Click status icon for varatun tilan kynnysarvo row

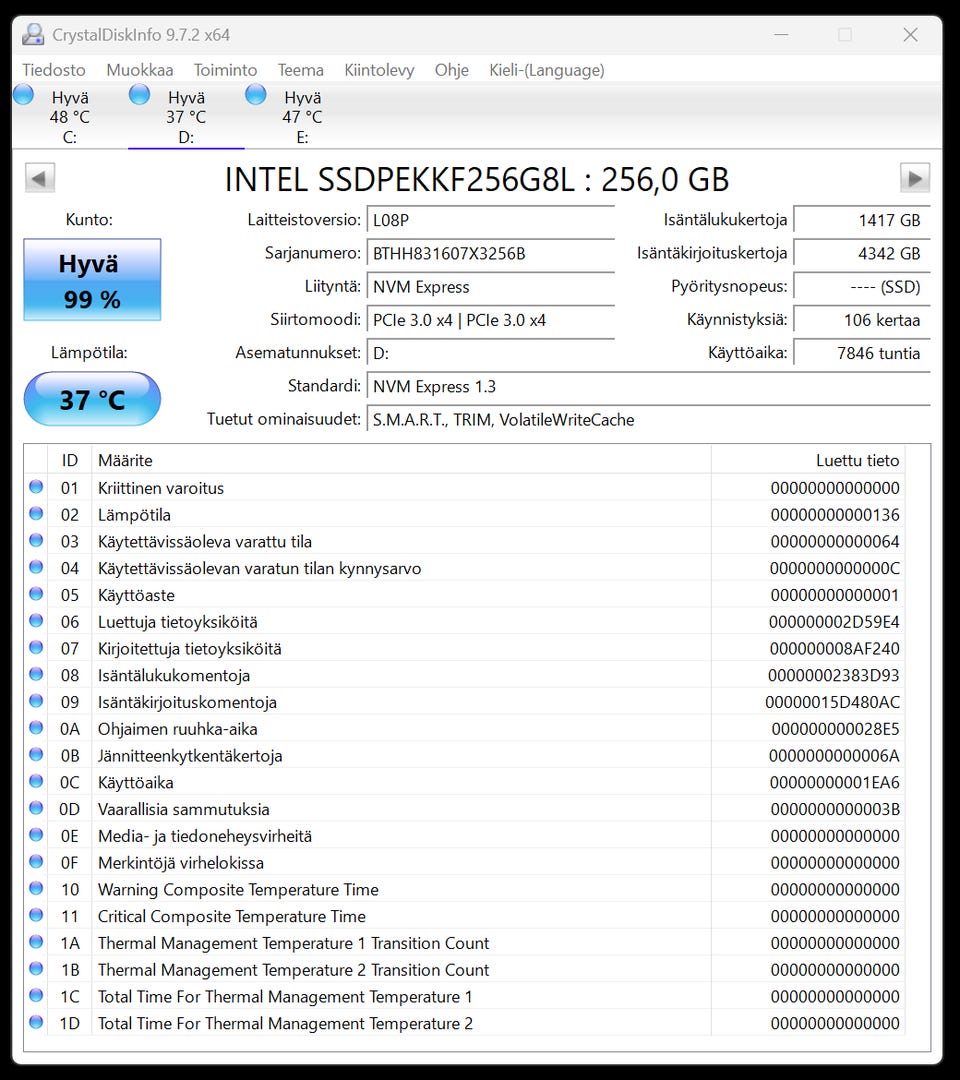36,567
